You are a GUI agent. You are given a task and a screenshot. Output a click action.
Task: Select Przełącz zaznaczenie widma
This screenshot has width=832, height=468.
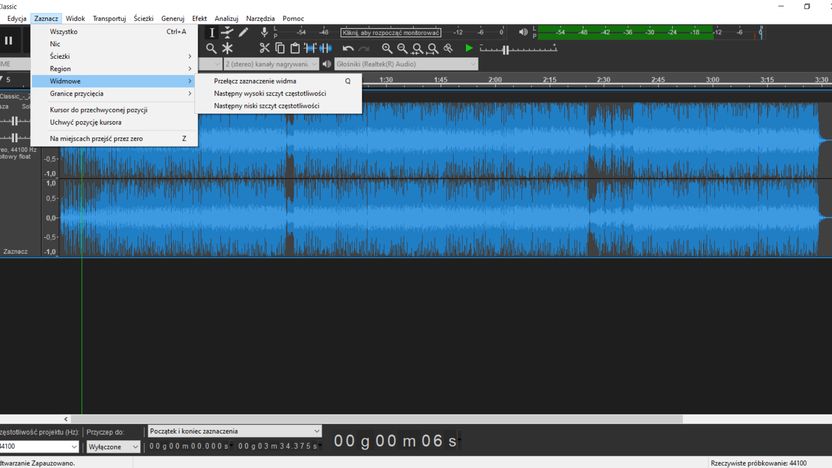click(x=279, y=81)
